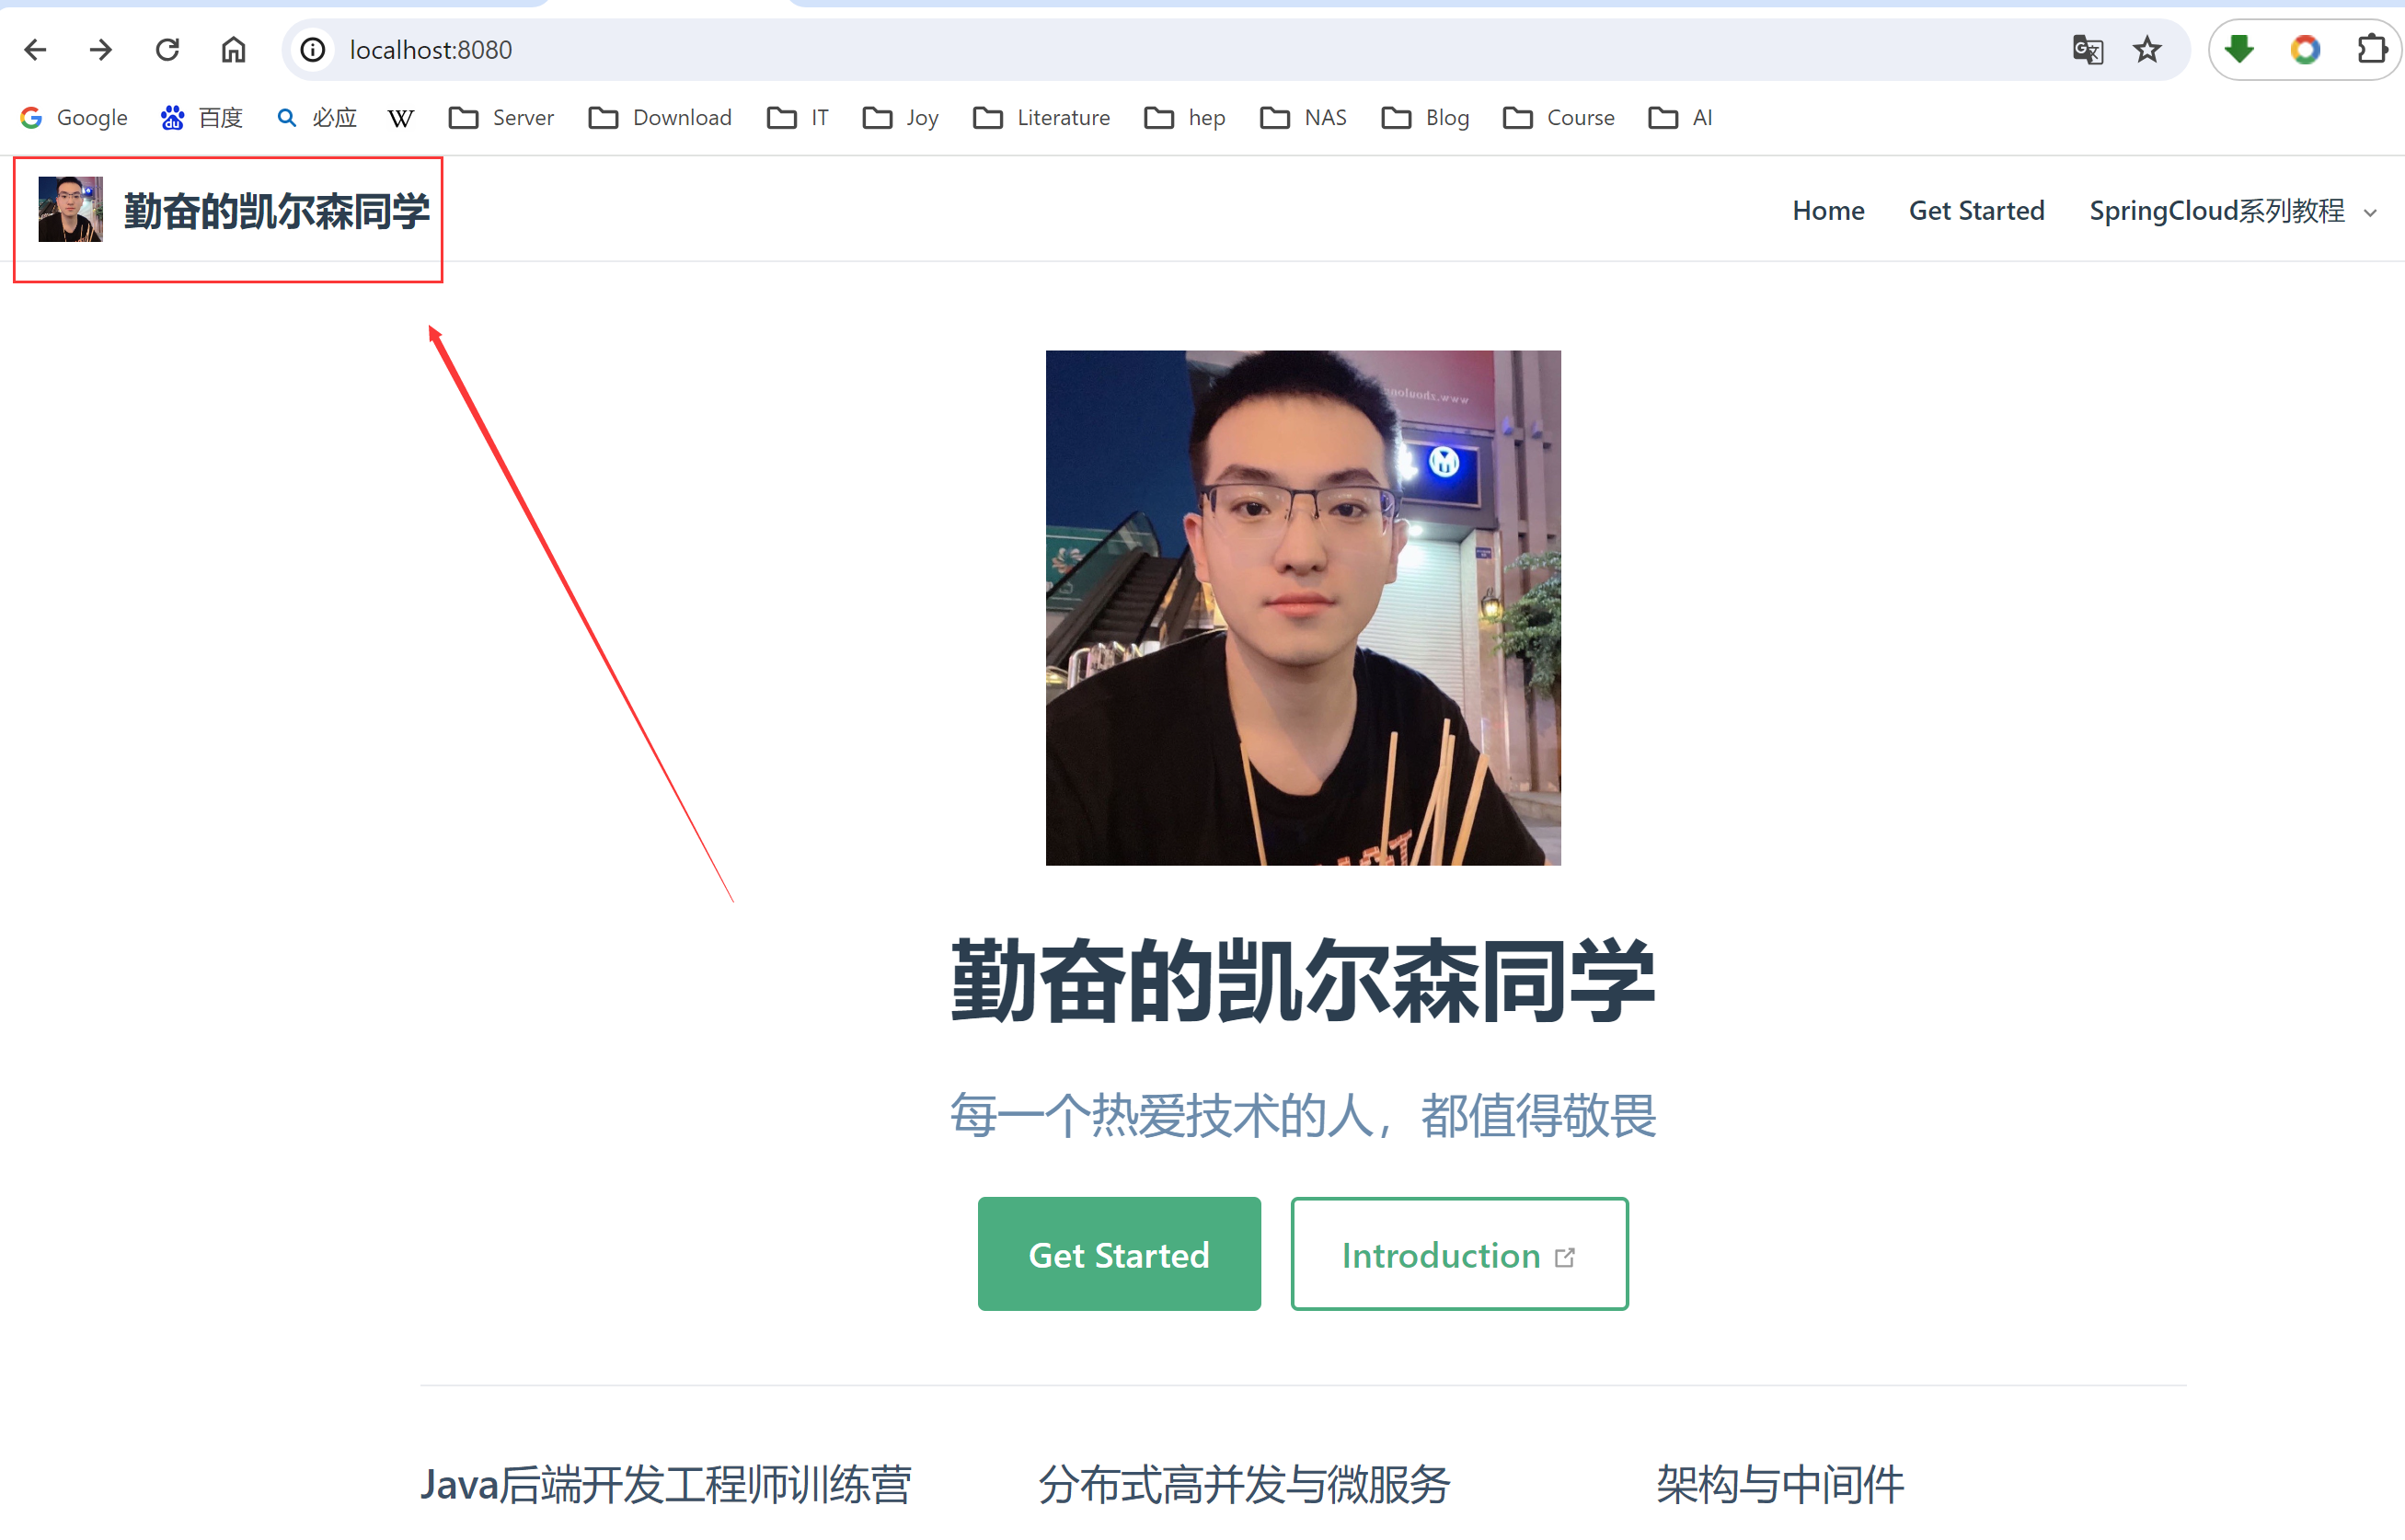Reload the current page
The height and width of the screenshot is (1540, 2405).
coord(167,49)
